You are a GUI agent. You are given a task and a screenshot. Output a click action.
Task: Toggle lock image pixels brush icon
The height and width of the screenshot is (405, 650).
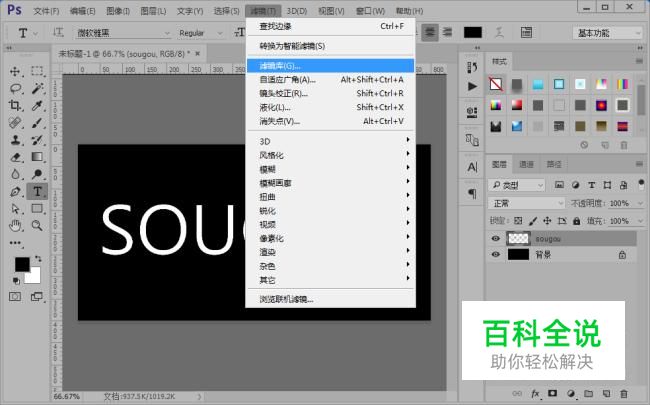(x=533, y=221)
